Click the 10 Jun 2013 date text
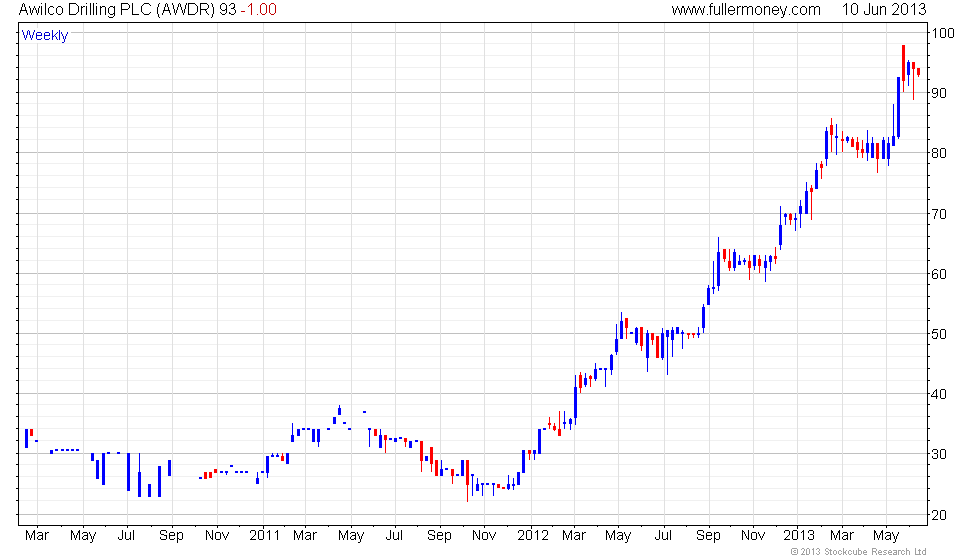Image resolution: width=980 pixels, height=560 pixels. [x=884, y=9]
